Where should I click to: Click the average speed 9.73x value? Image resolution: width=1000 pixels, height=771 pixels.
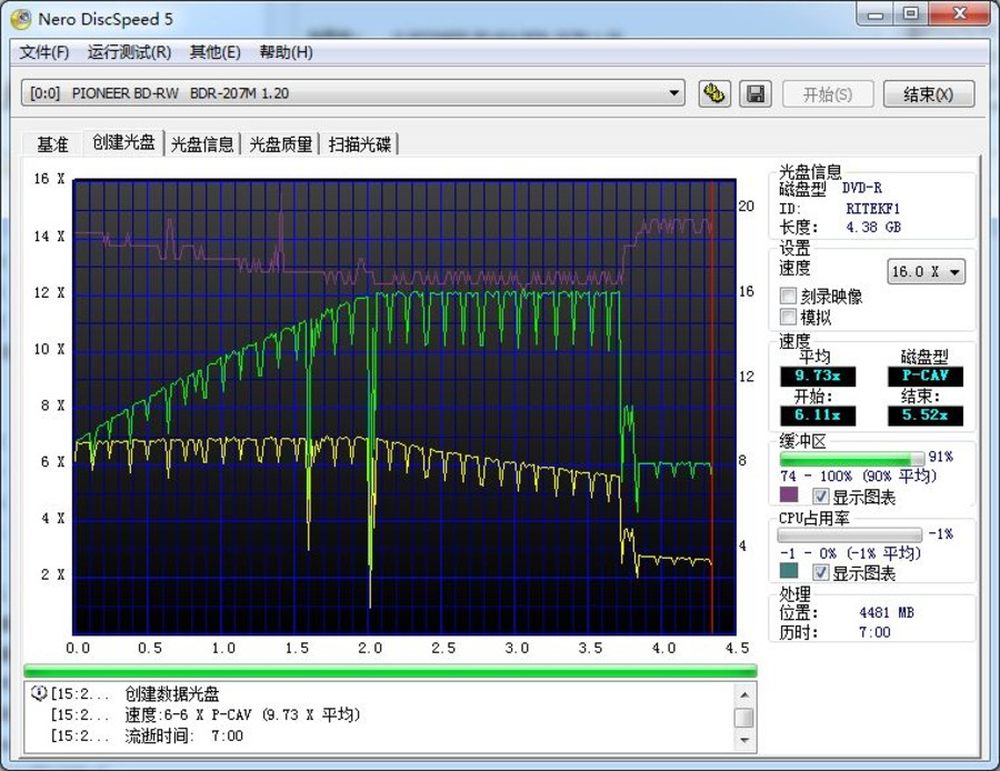tap(818, 376)
